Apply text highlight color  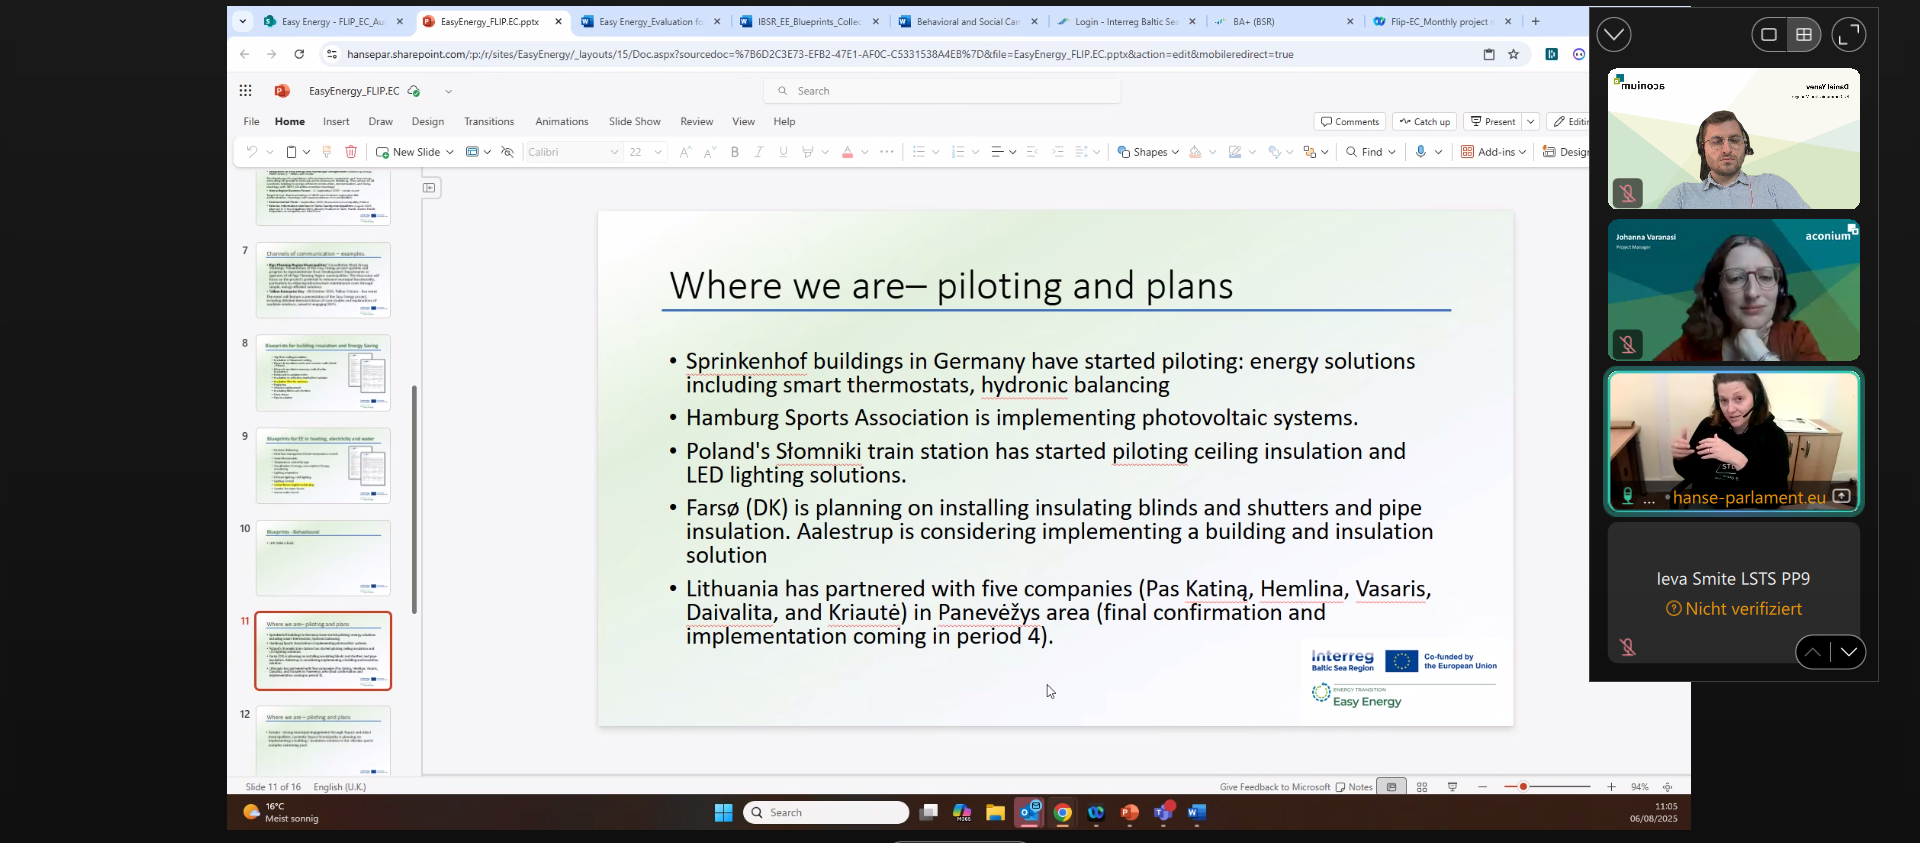pos(807,152)
